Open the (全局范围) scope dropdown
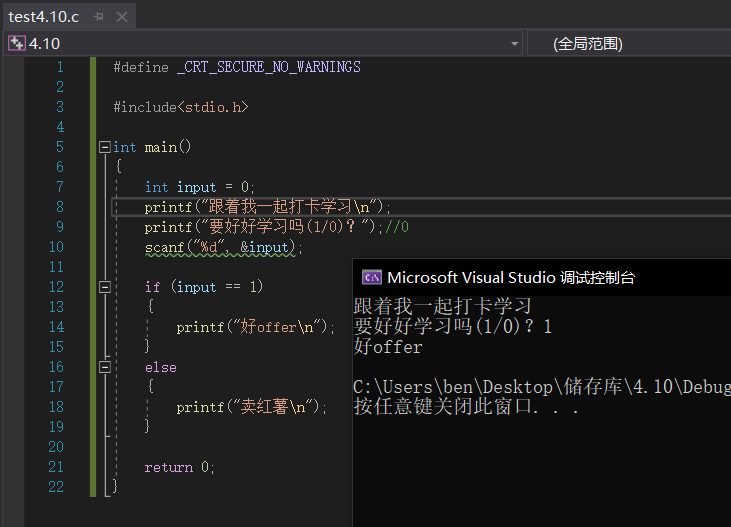Viewport: 731px width, 527px height. pos(629,44)
